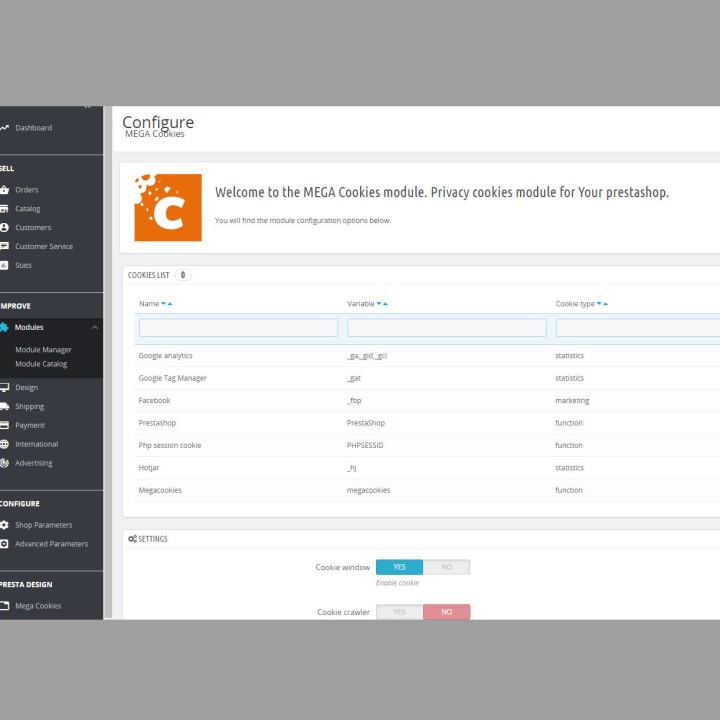Click the International globe icon
This screenshot has width=720, height=720.
pyautogui.click(x=4, y=444)
